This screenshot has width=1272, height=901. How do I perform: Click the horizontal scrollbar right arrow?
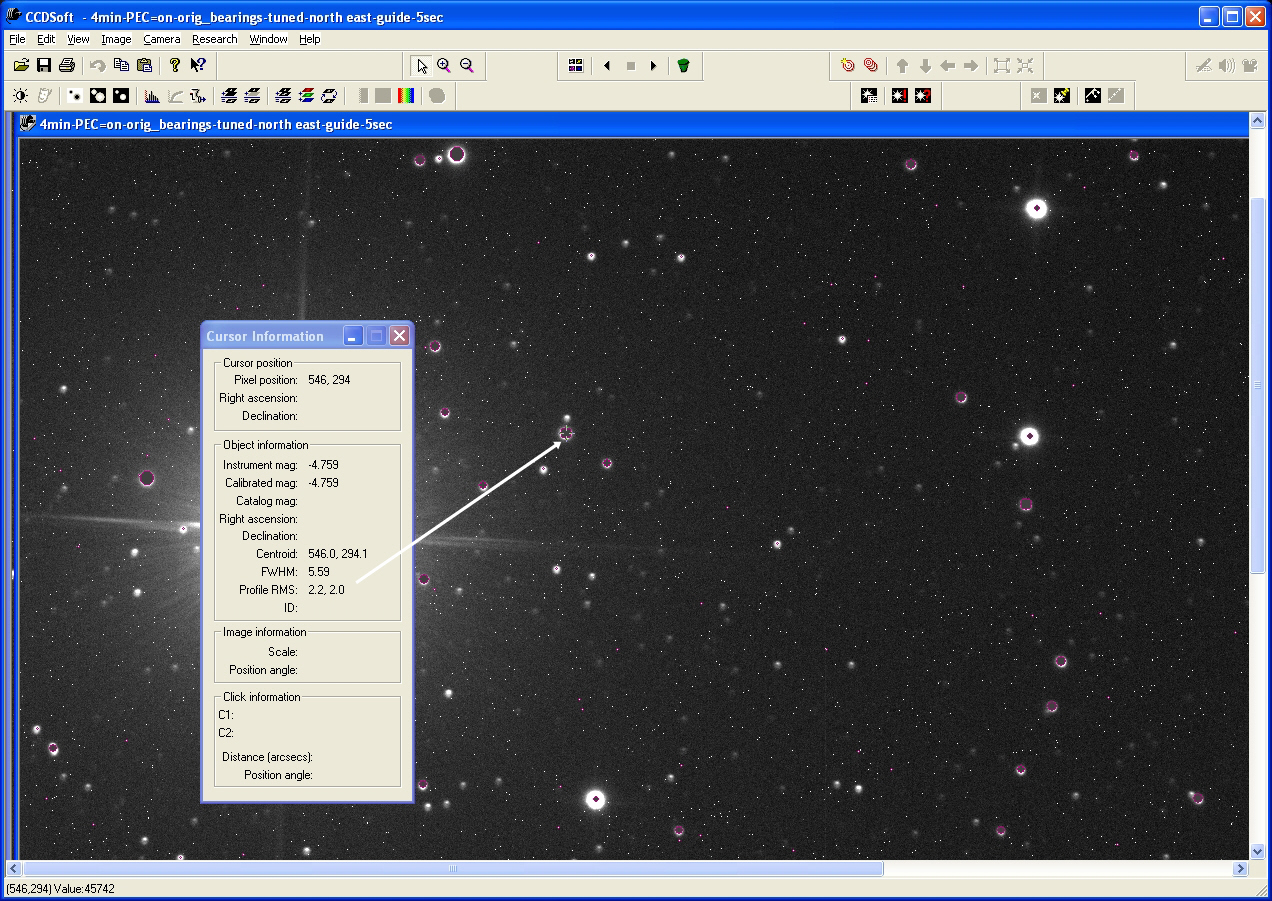click(1240, 869)
